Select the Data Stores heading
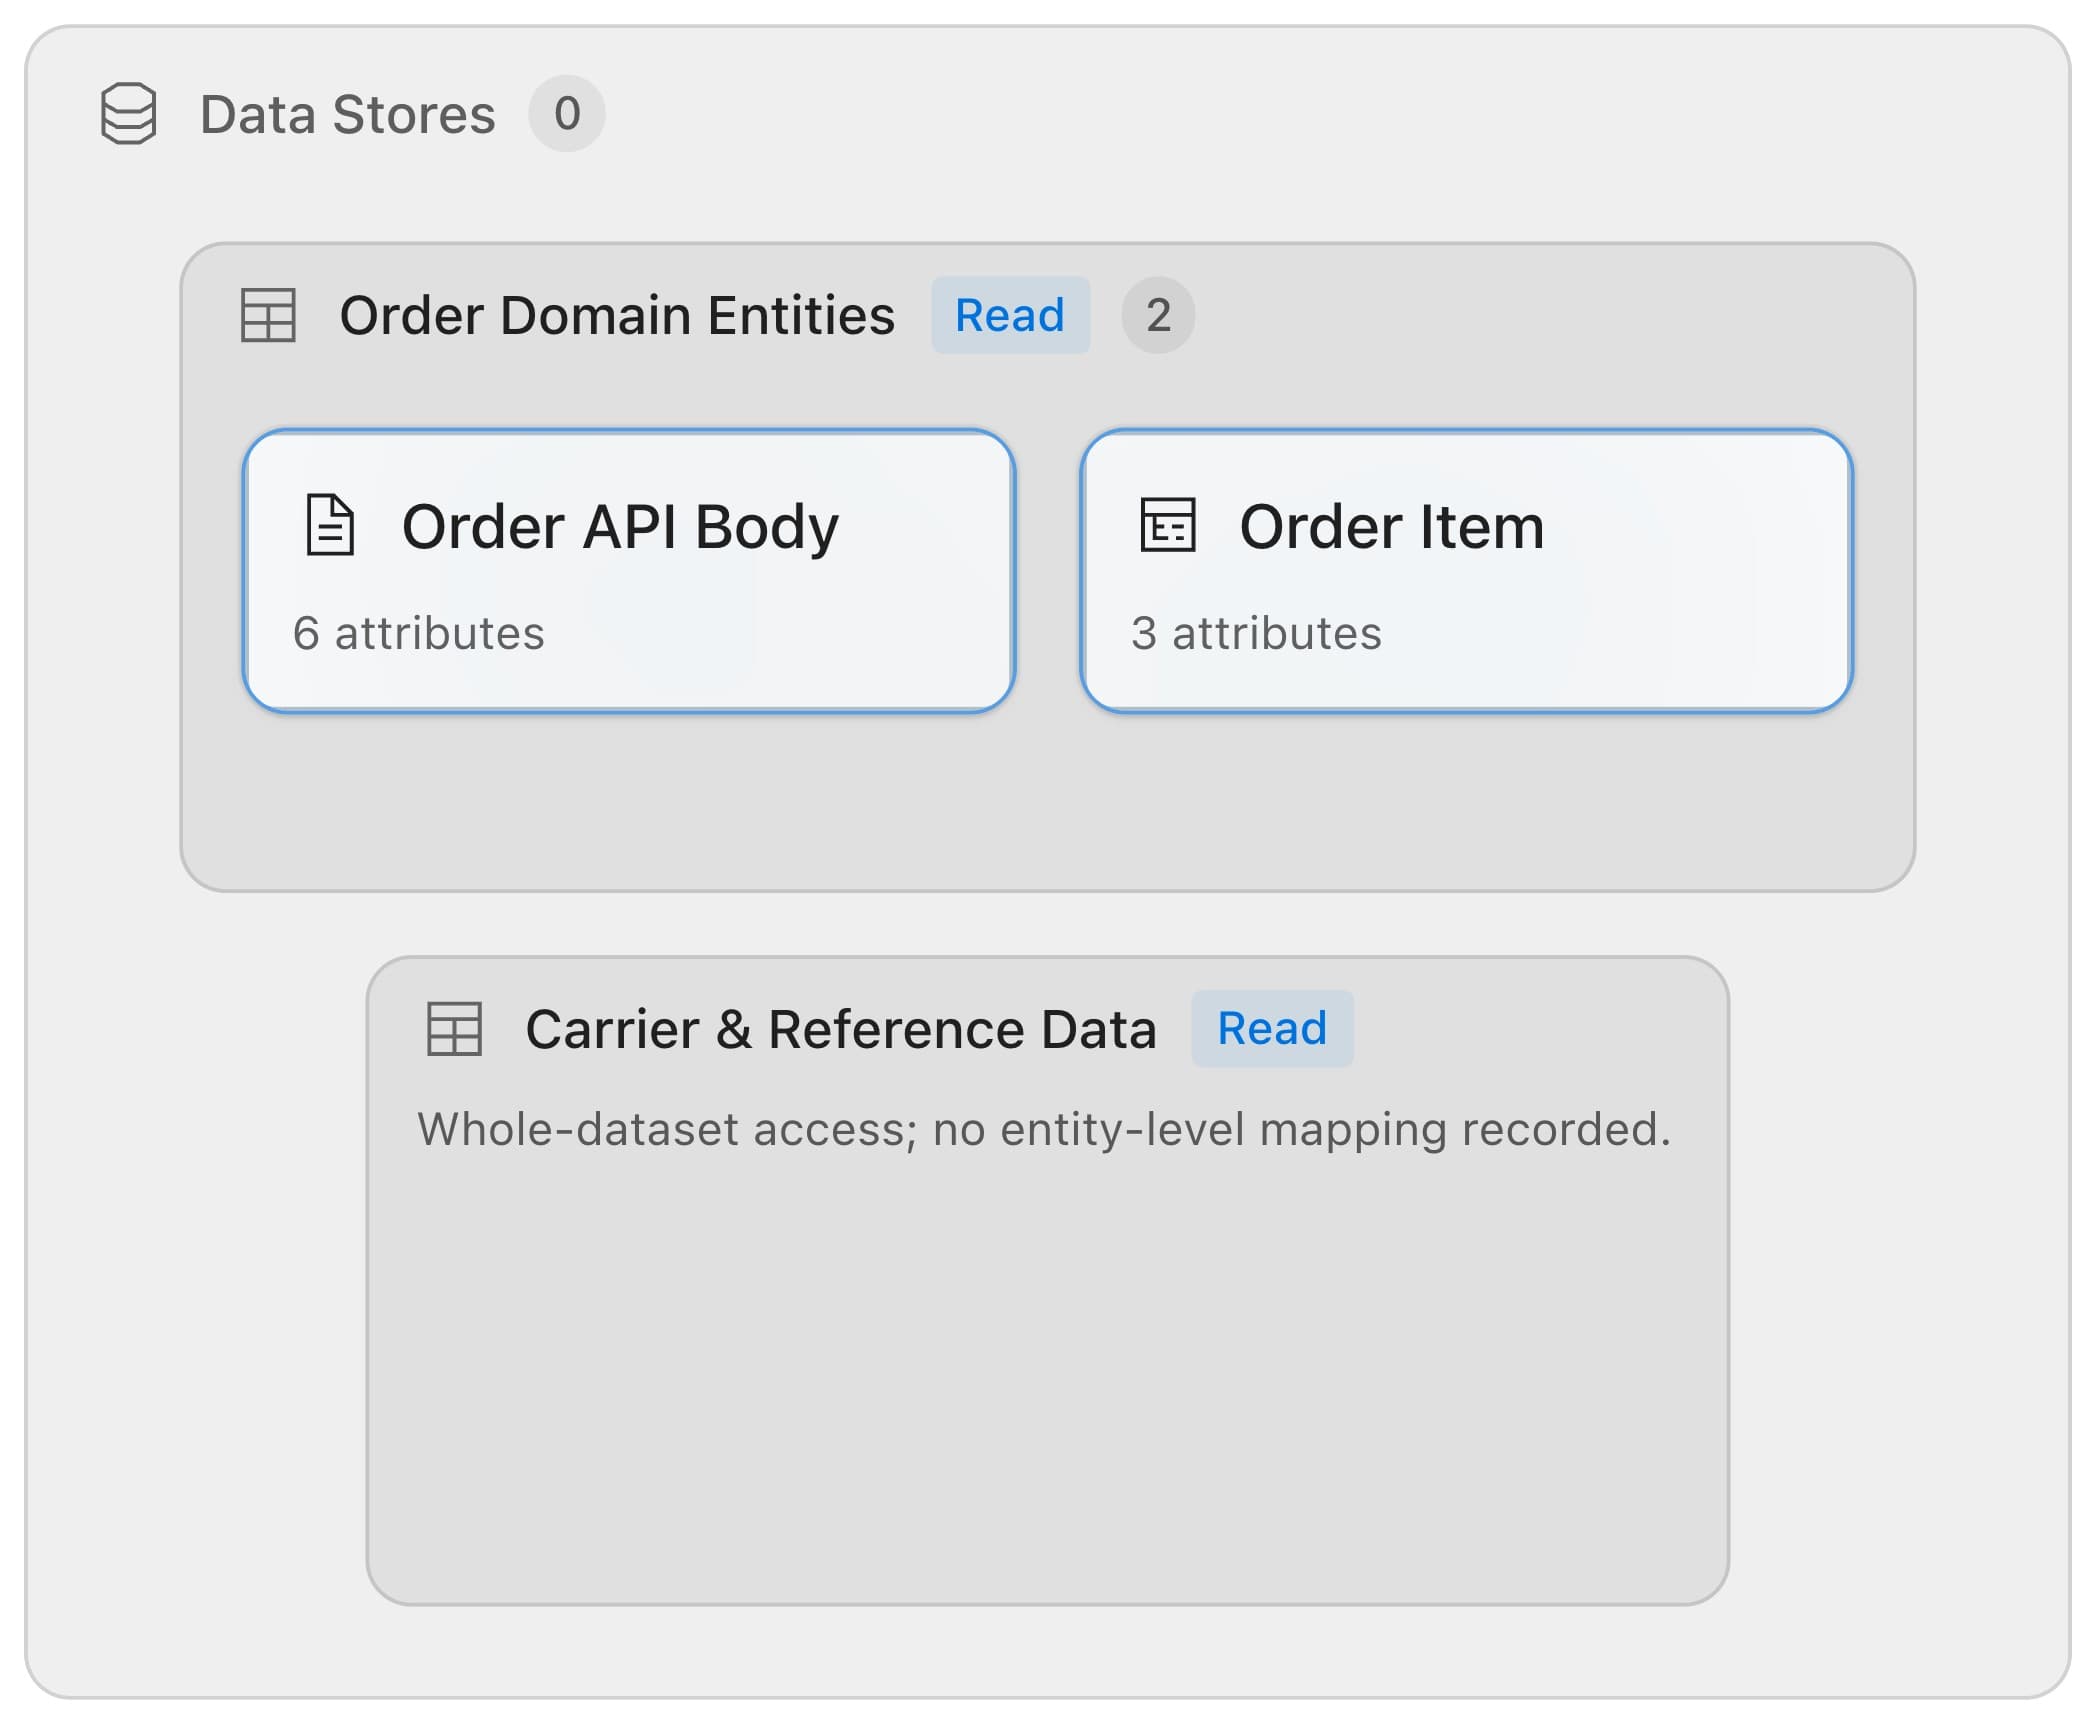2096x1724 pixels. click(x=347, y=114)
